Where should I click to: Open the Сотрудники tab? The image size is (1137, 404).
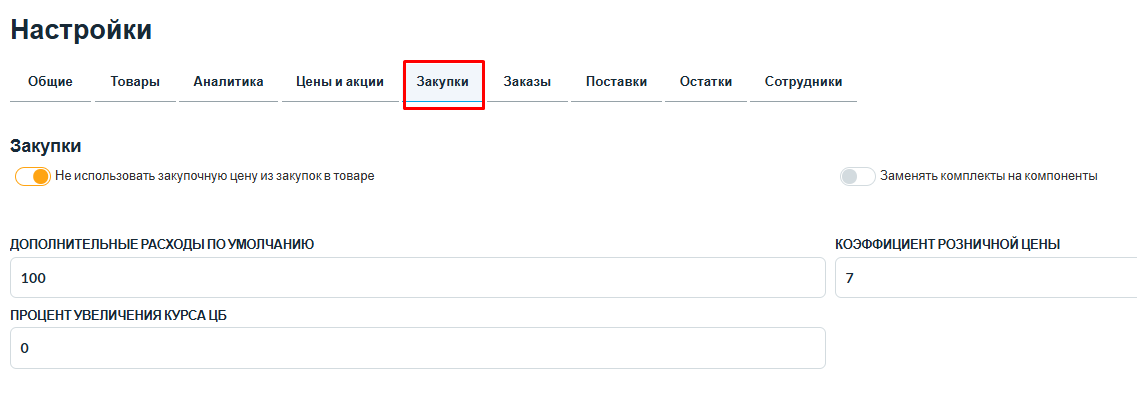point(803,82)
